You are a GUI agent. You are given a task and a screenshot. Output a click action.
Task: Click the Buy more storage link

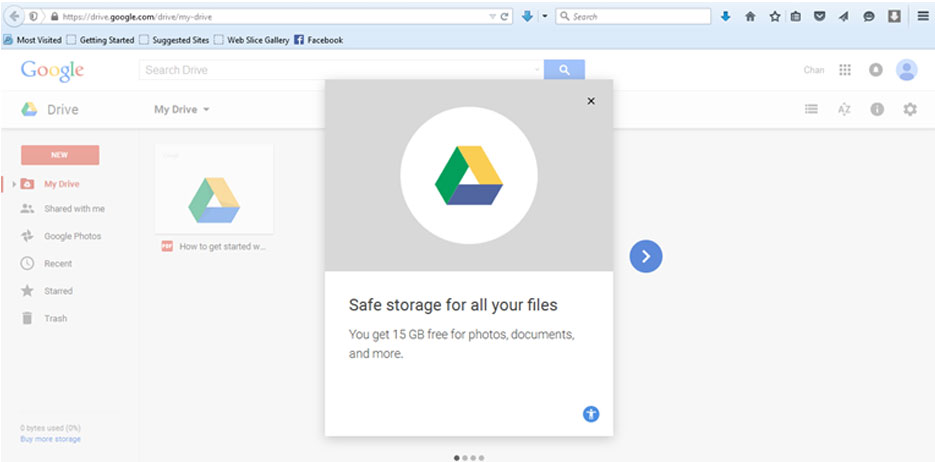point(51,439)
